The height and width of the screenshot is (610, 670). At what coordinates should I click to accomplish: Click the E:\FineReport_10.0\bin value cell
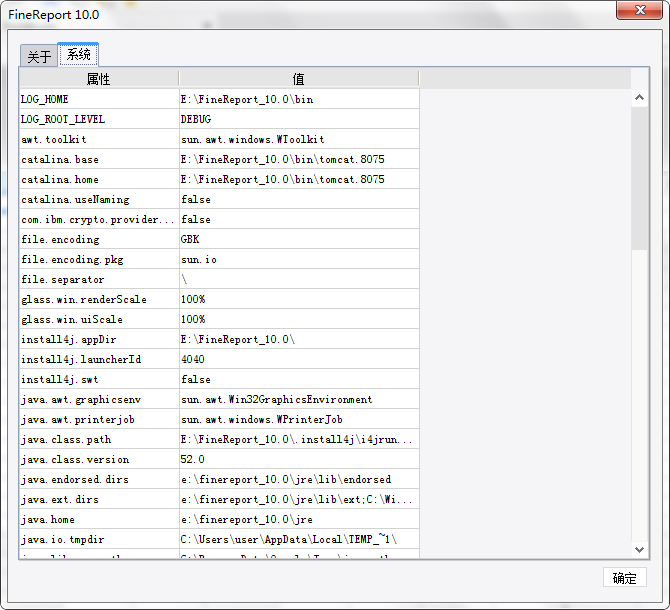pyautogui.click(x=299, y=99)
